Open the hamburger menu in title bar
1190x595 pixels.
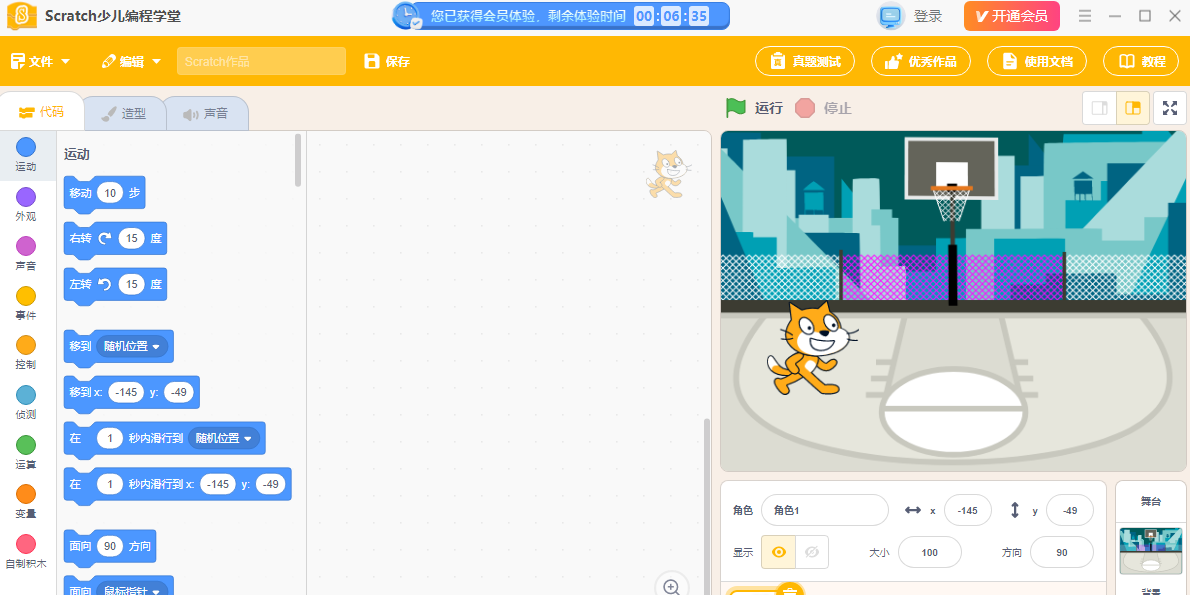pyautogui.click(x=1085, y=16)
